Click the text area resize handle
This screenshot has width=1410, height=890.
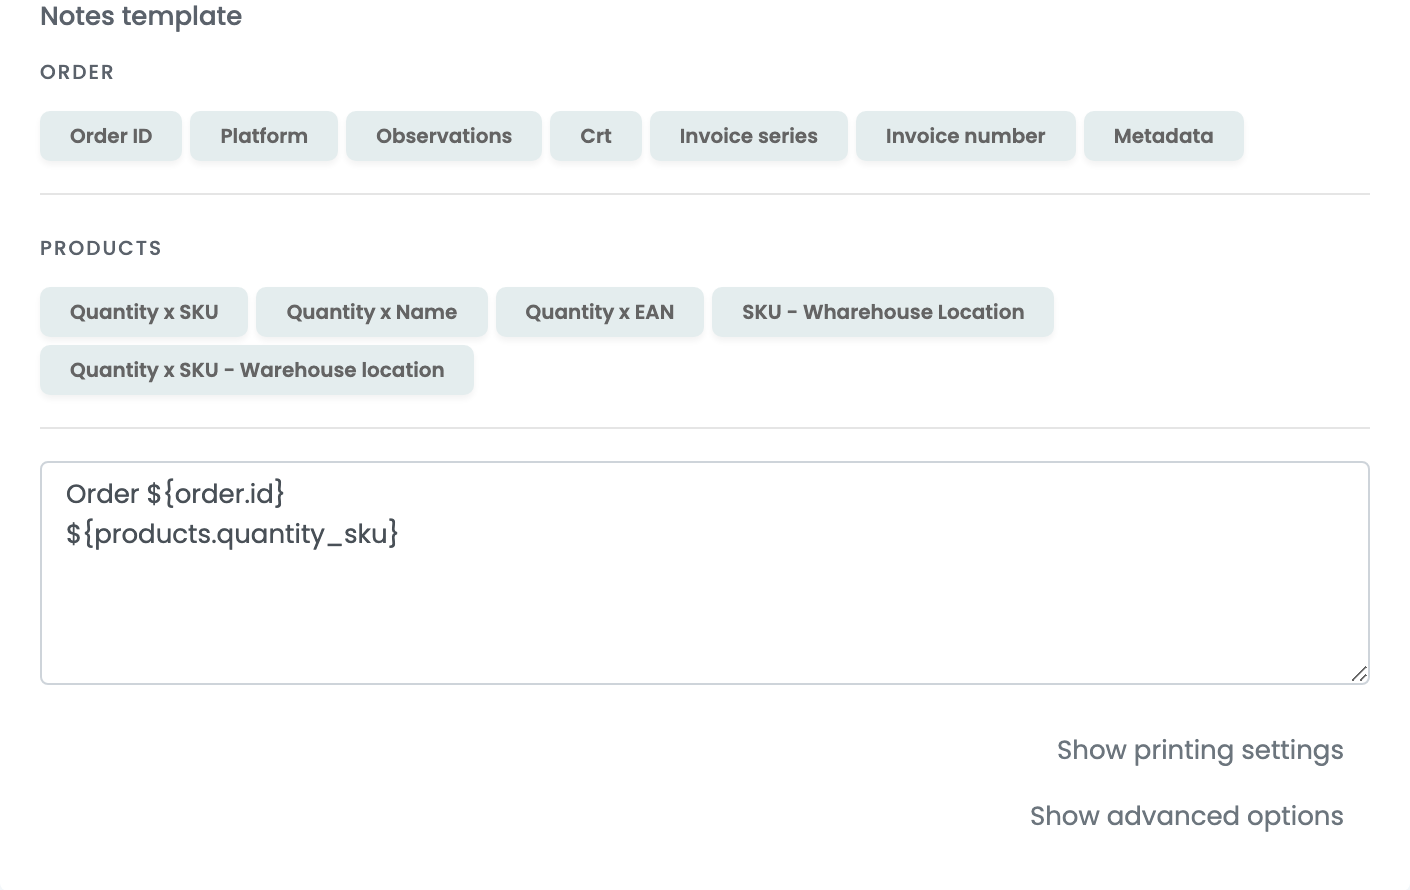[1359, 674]
